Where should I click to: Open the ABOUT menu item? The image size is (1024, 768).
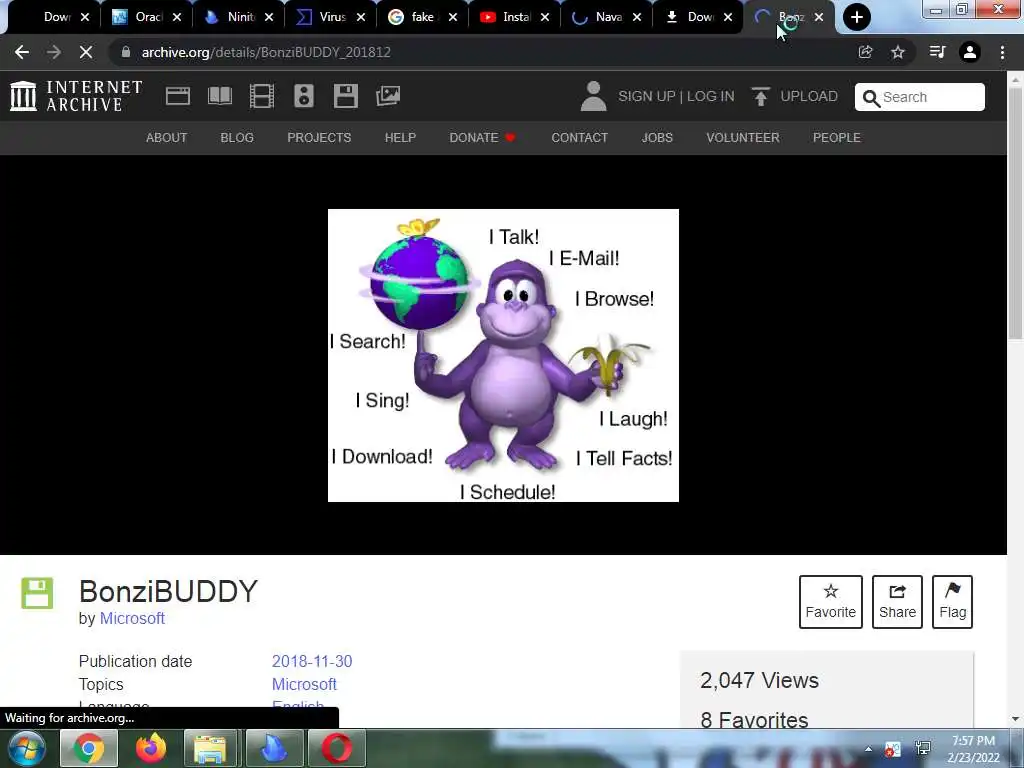click(x=167, y=138)
